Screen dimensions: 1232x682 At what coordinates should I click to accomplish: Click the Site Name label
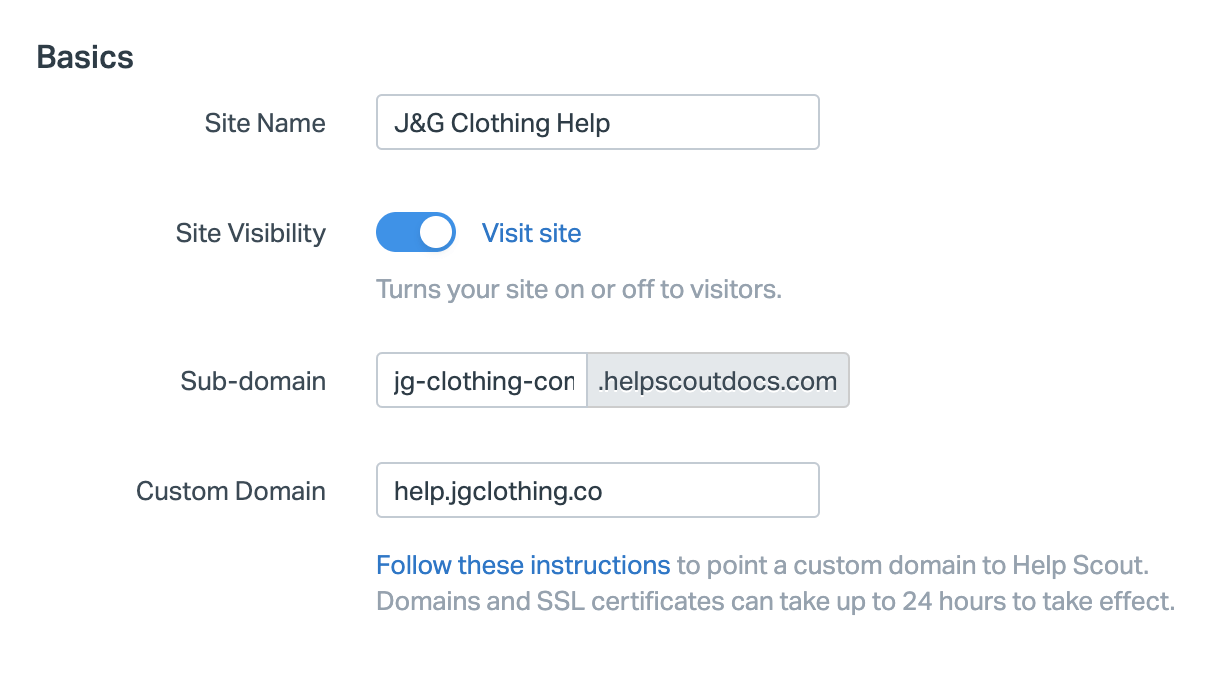click(x=265, y=123)
